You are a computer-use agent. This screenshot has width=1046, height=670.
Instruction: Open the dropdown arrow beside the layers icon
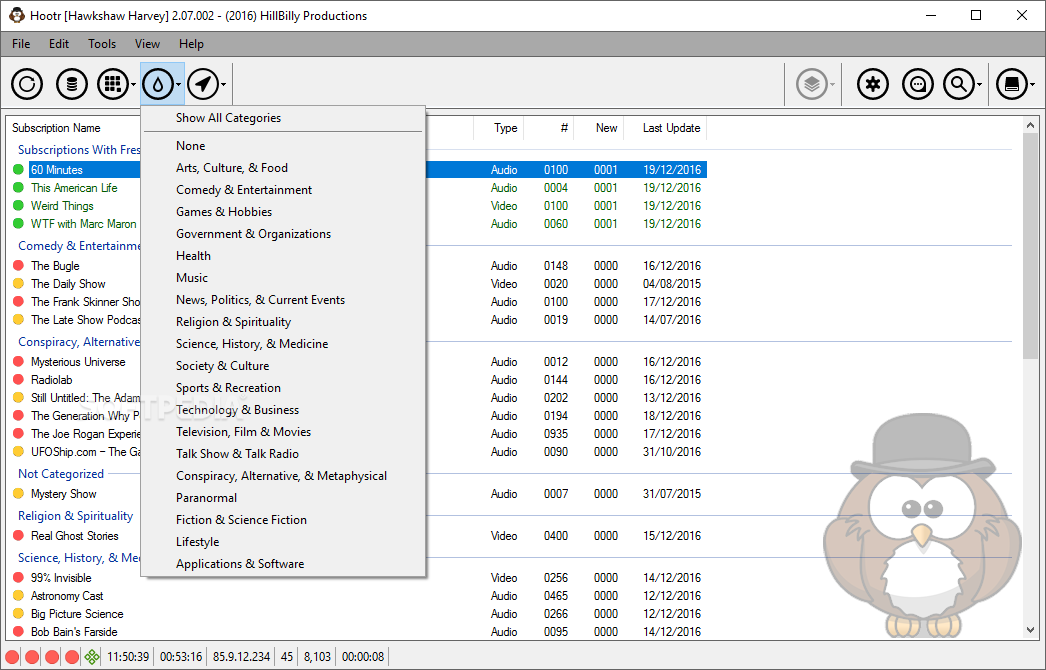tap(832, 85)
